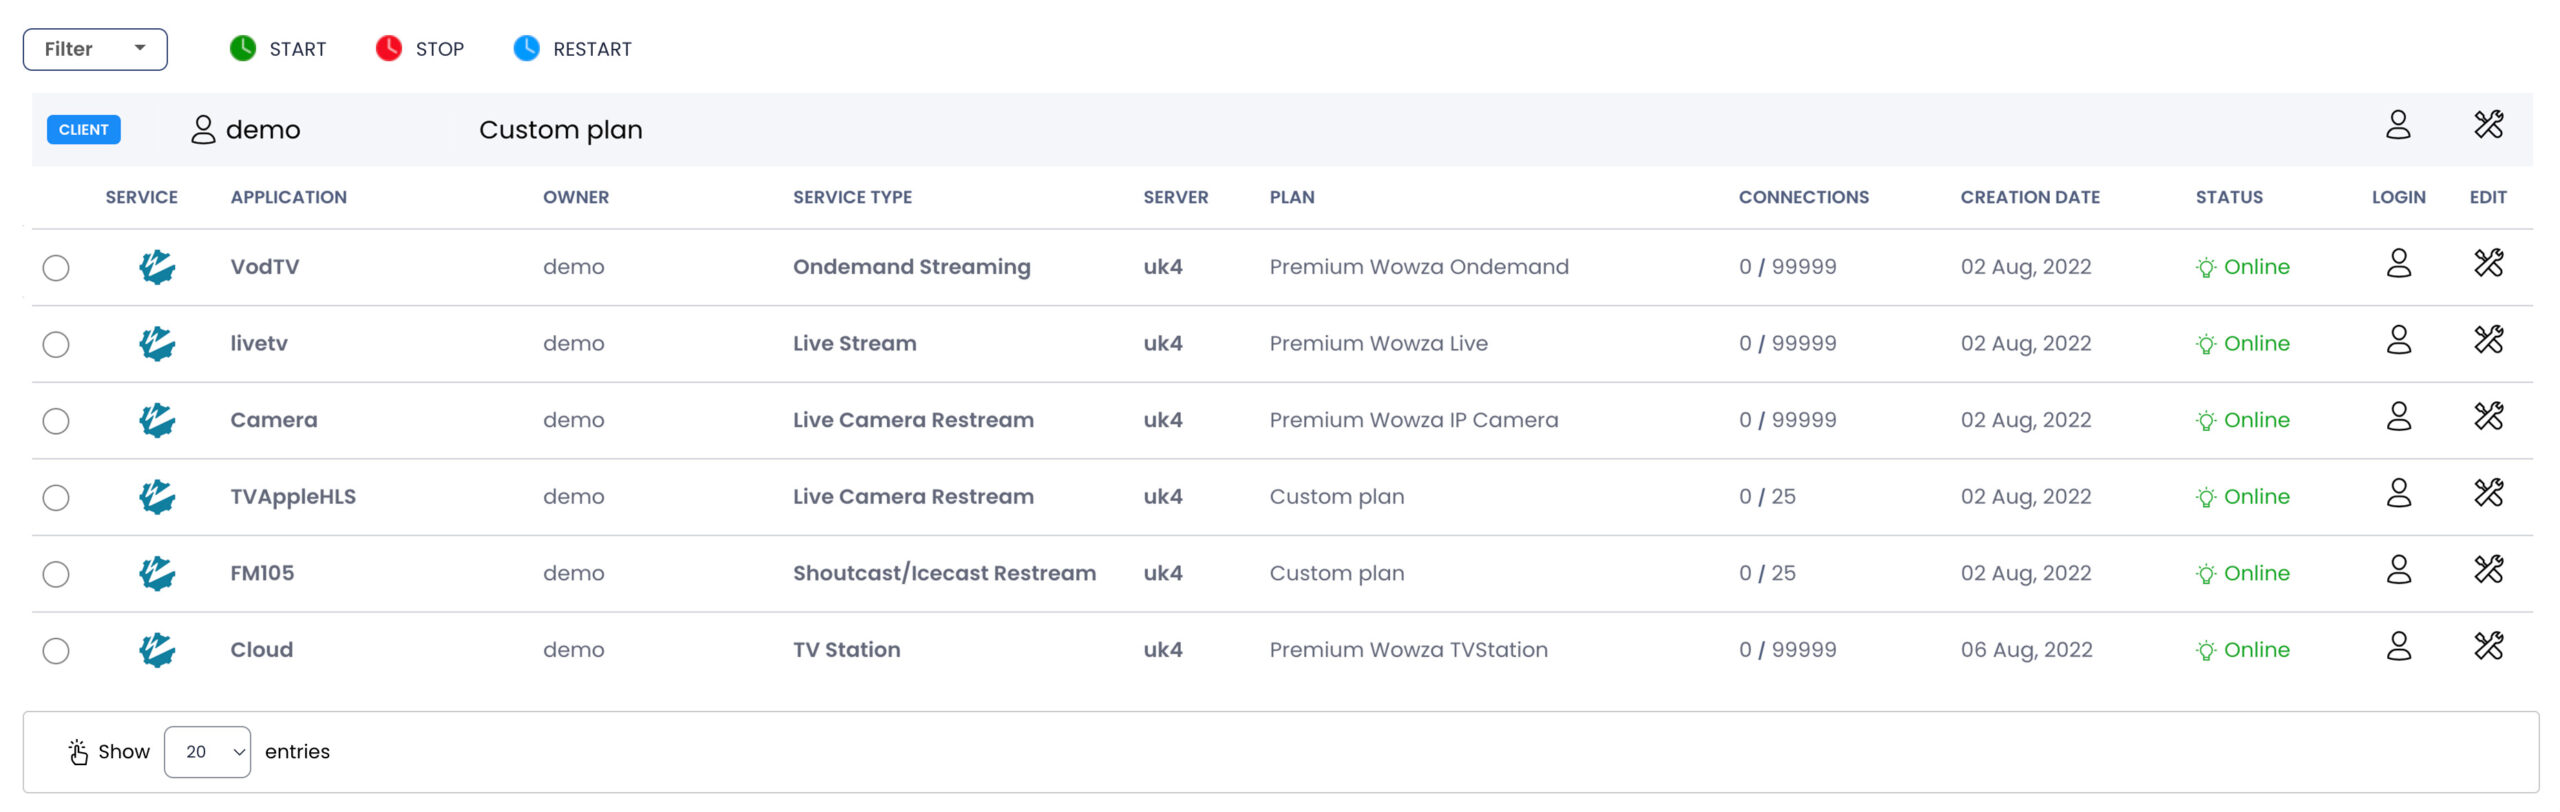Click the edit tools icon for livetv
Image resolution: width=2560 pixels, height=812 pixels.
point(2488,340)
